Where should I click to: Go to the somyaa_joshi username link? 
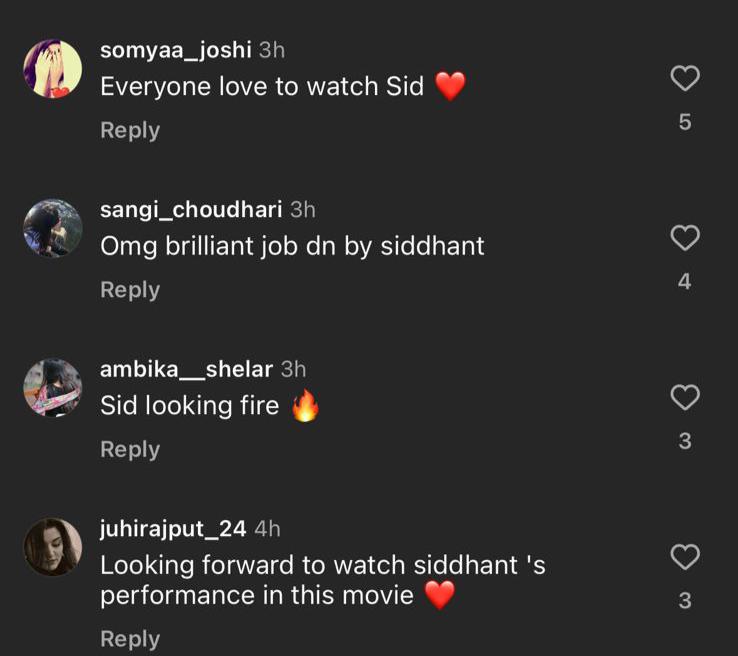176,50
